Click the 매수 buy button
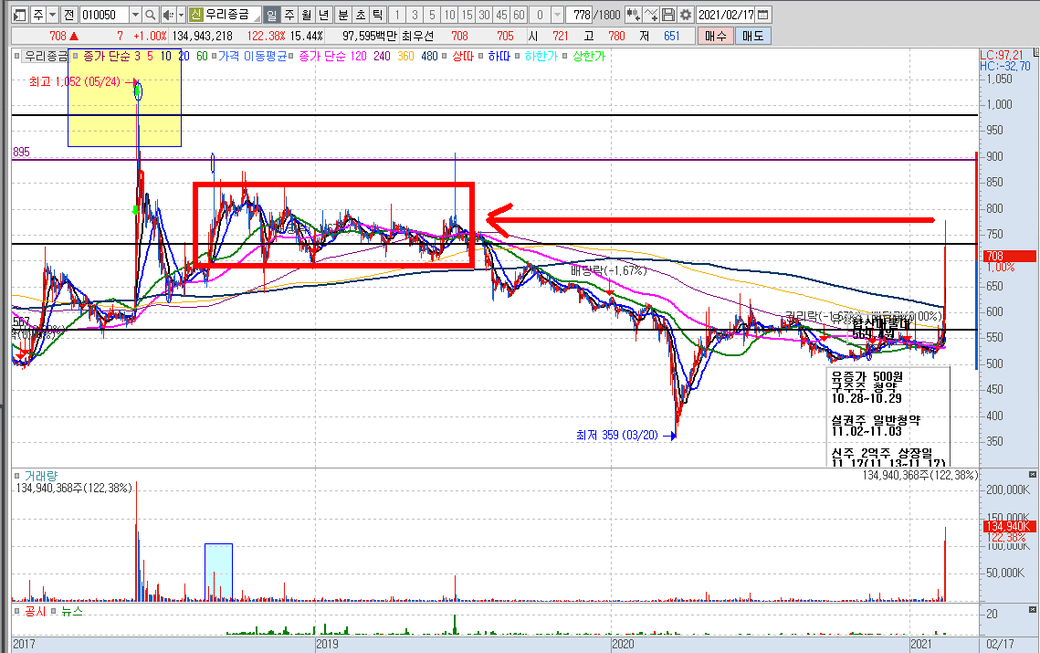 pos(715,36)
